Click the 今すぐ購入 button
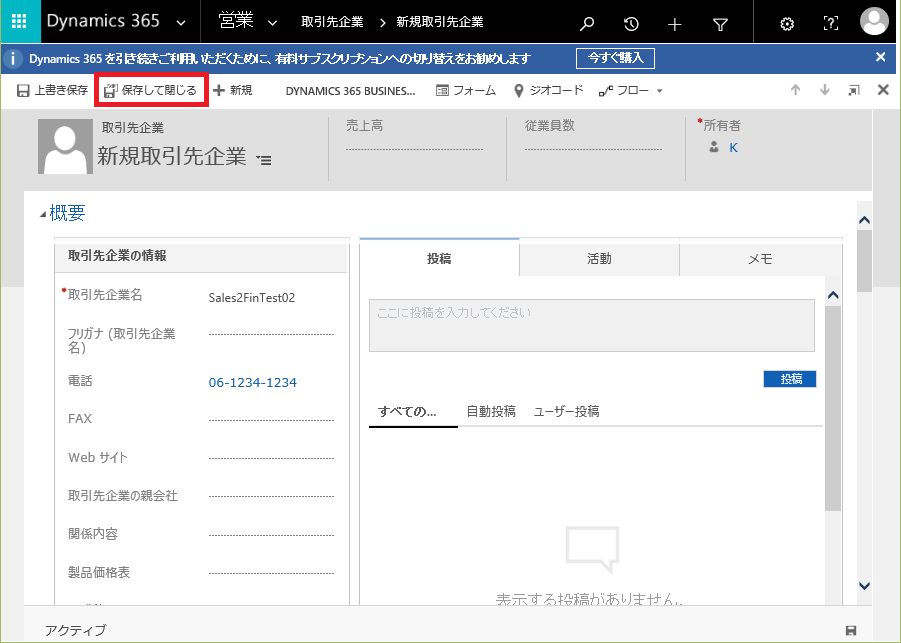 click(x=615, y=58)
